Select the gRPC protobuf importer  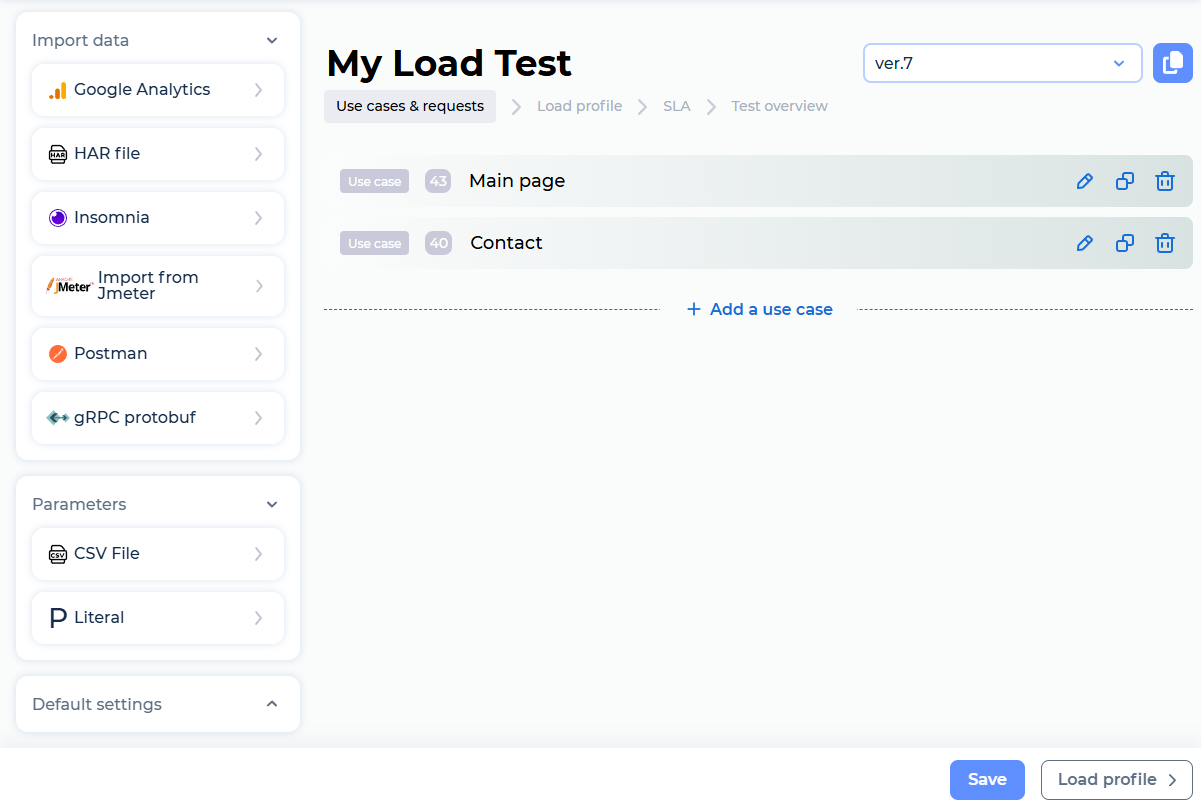[157, 417]
